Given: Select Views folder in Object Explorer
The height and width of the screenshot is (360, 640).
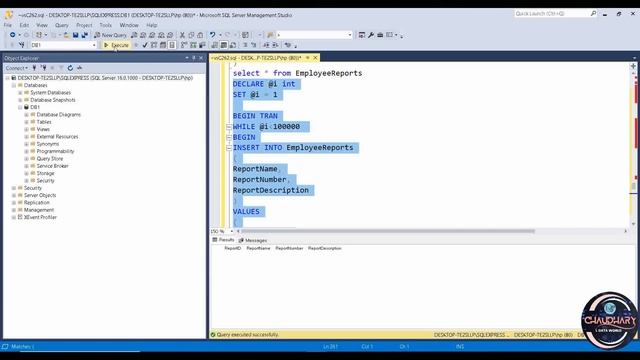Looking at the screenshot, I should coord(43,129).
